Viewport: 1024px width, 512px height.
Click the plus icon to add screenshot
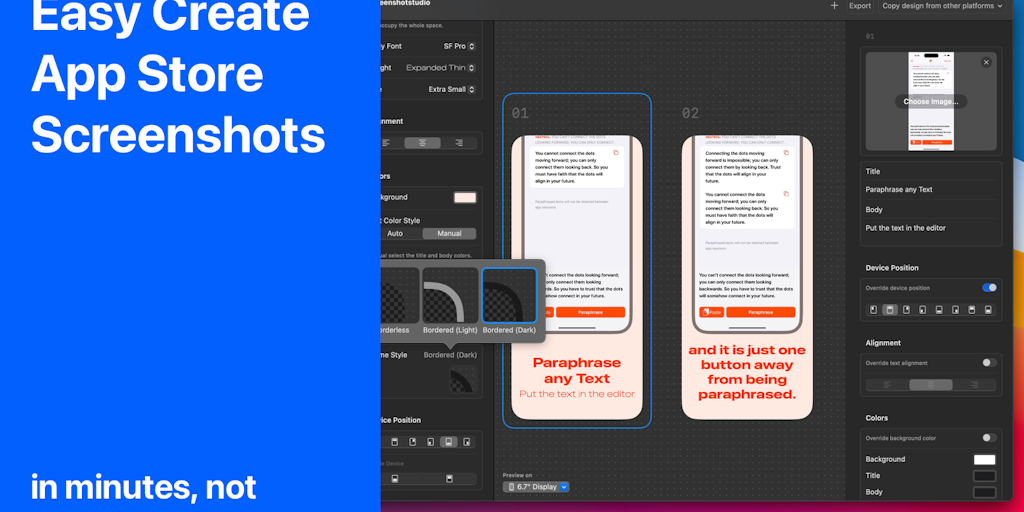pos(834,6)
